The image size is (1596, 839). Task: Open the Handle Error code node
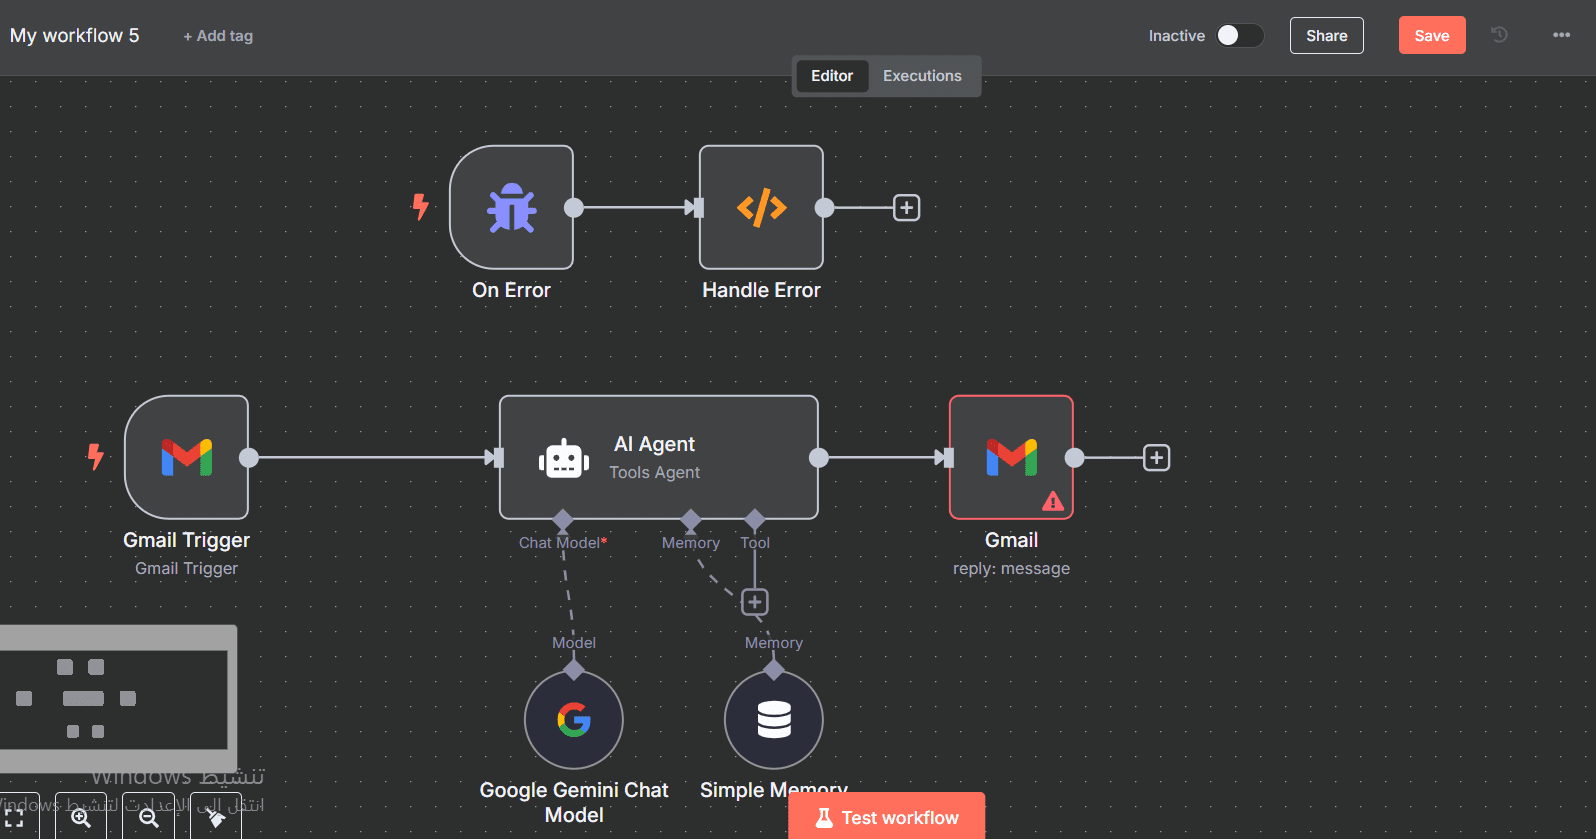pos(761,208)
